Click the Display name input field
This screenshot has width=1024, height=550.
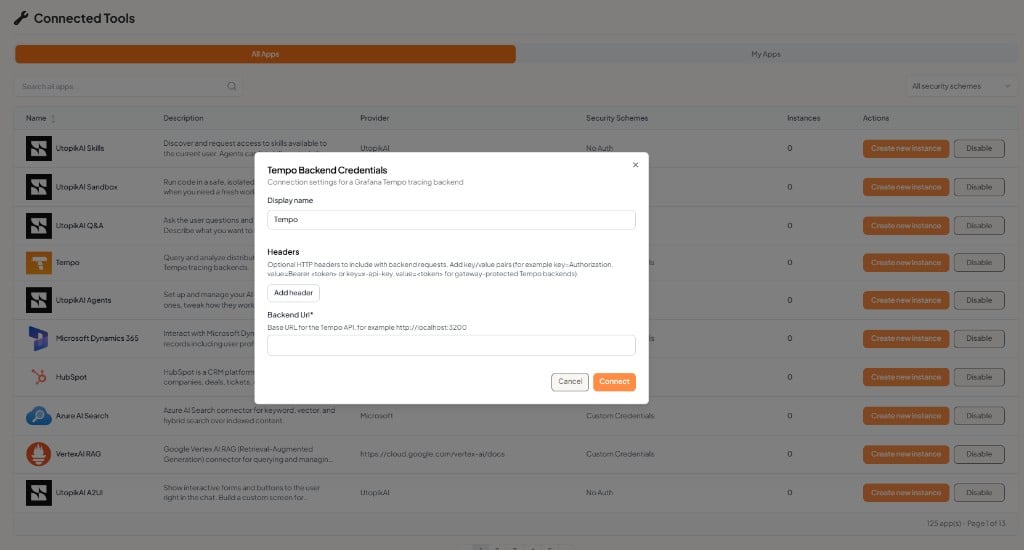(x=451, y=219)
